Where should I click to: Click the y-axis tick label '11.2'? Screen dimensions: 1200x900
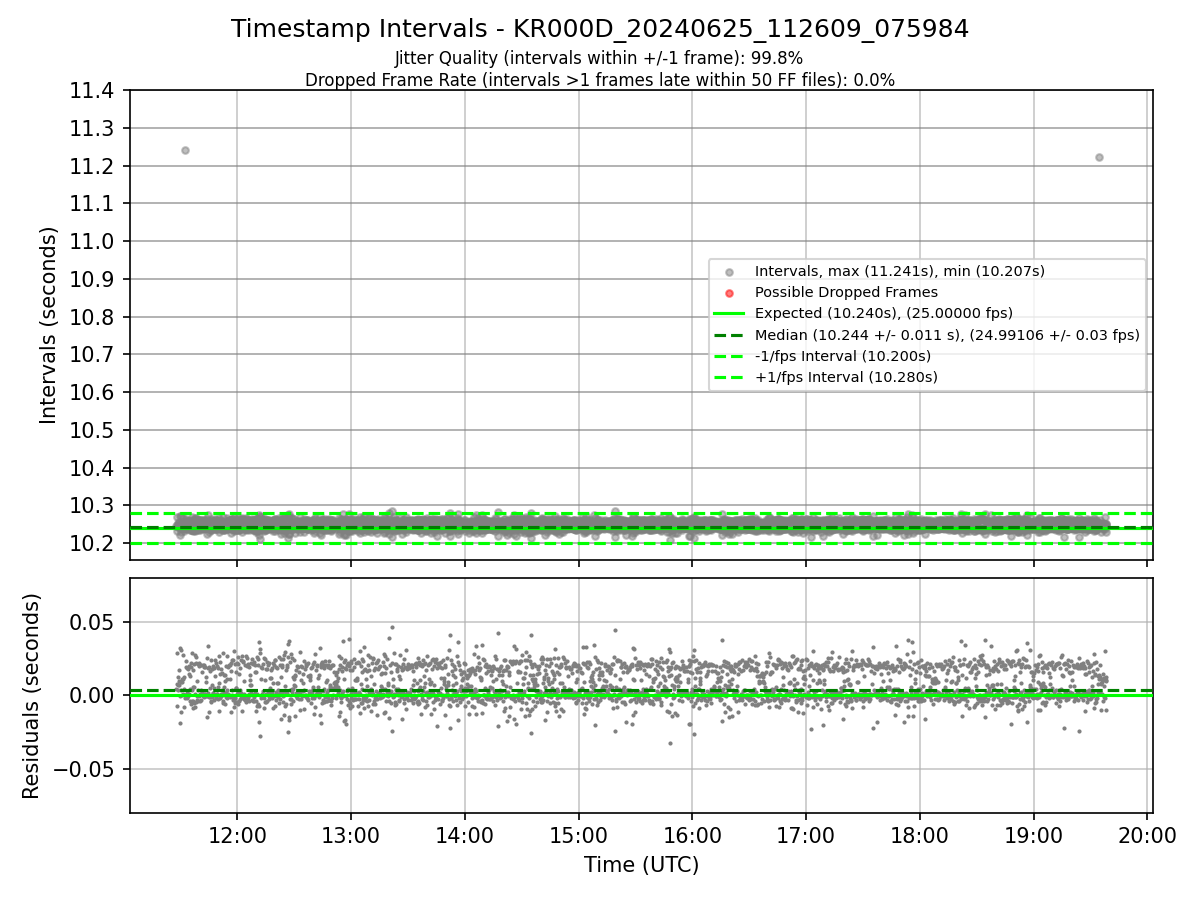click(93, 166)
